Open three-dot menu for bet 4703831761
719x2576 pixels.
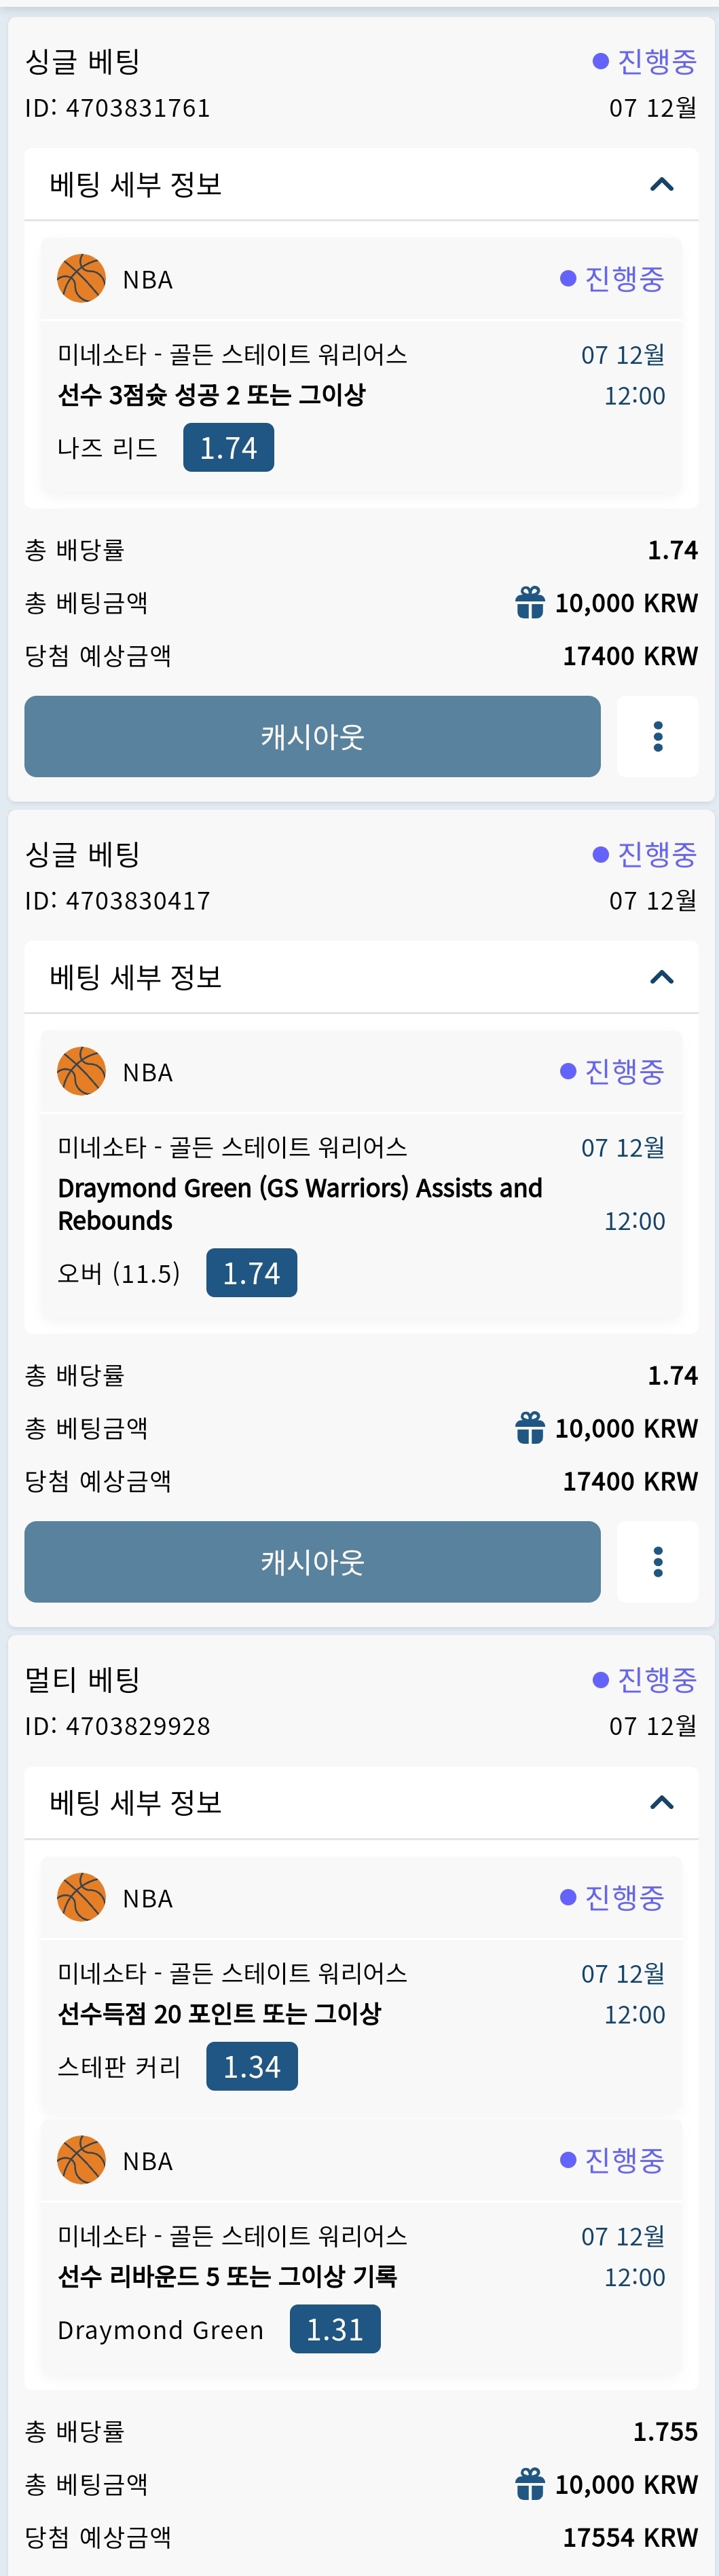[x=657, y=736]
